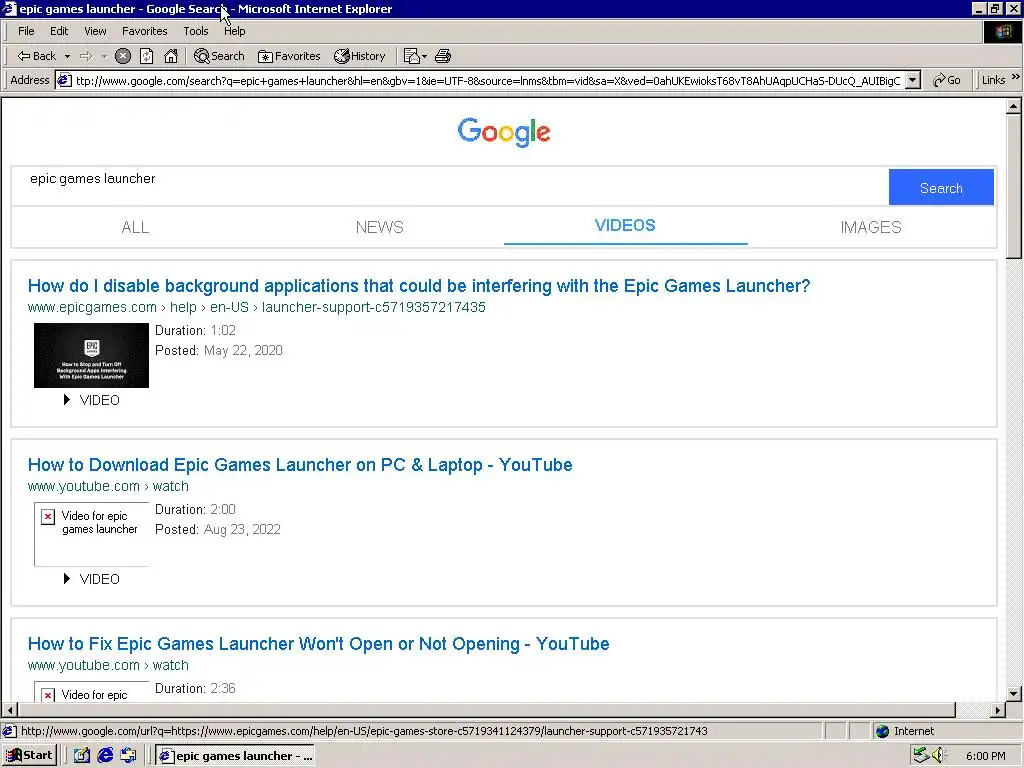The image size is (1024, 768).
Task: Click the horizontal scrollbar right arrow
Action: click(997, 710)
